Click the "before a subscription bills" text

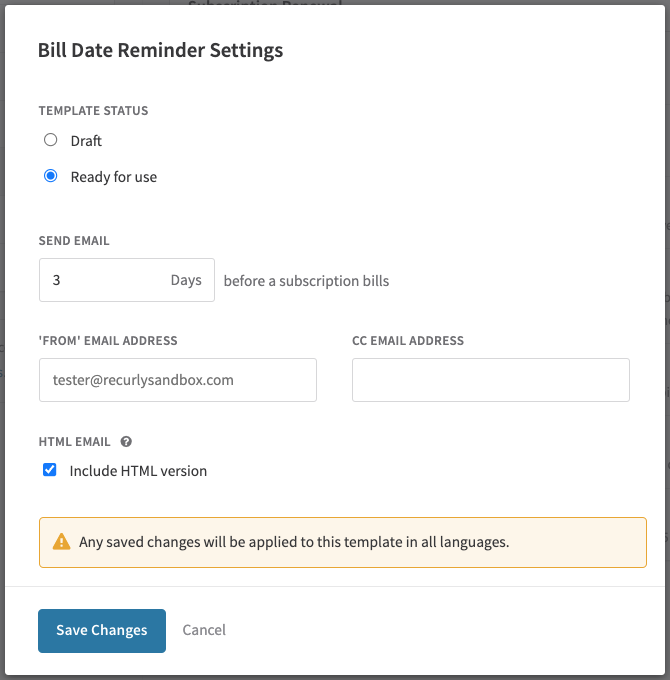click(306, 281)
